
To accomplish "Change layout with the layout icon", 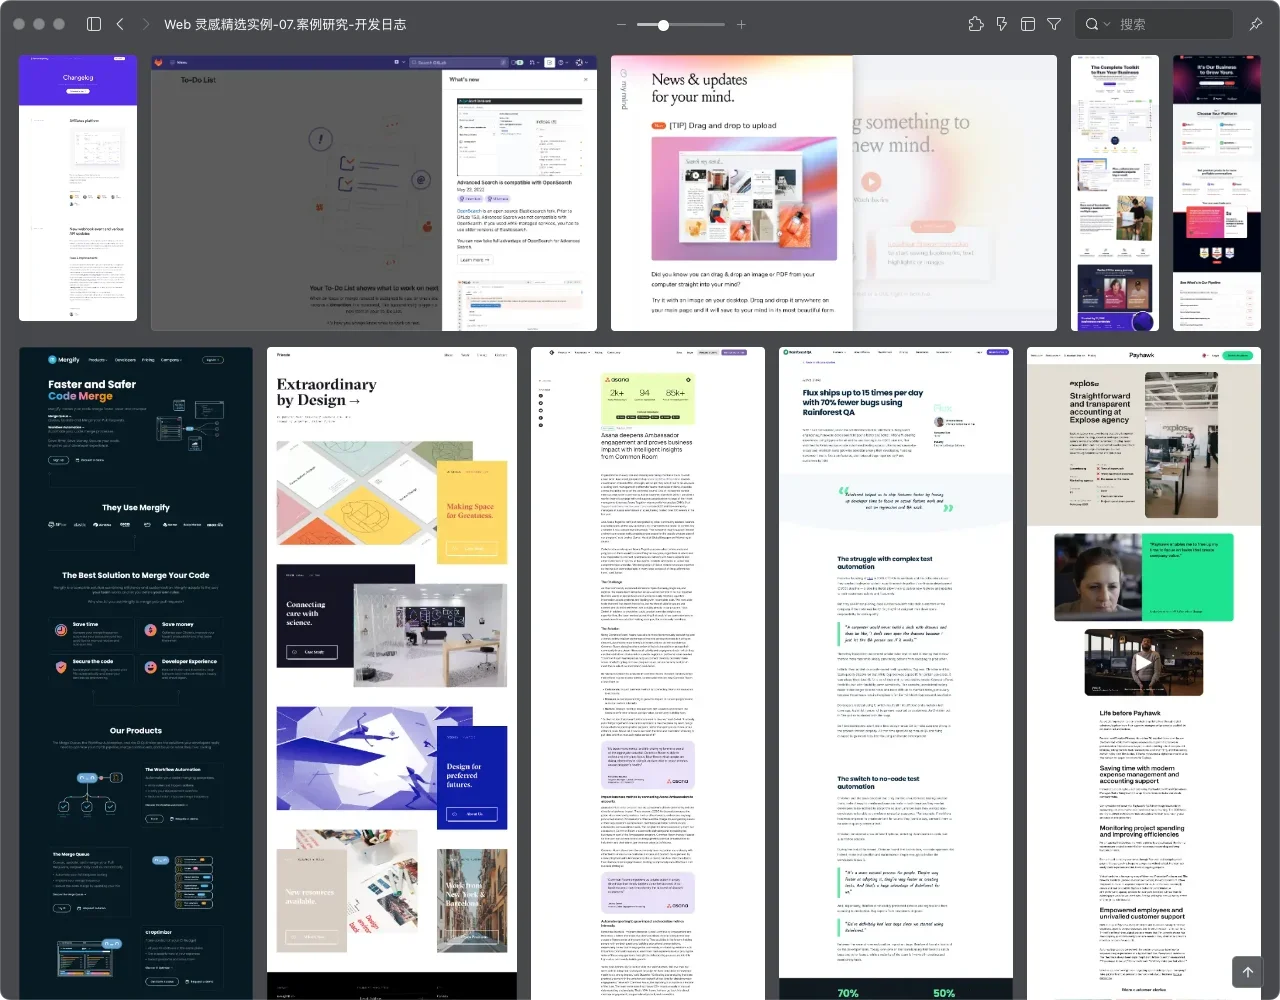I will (1028, 24).
